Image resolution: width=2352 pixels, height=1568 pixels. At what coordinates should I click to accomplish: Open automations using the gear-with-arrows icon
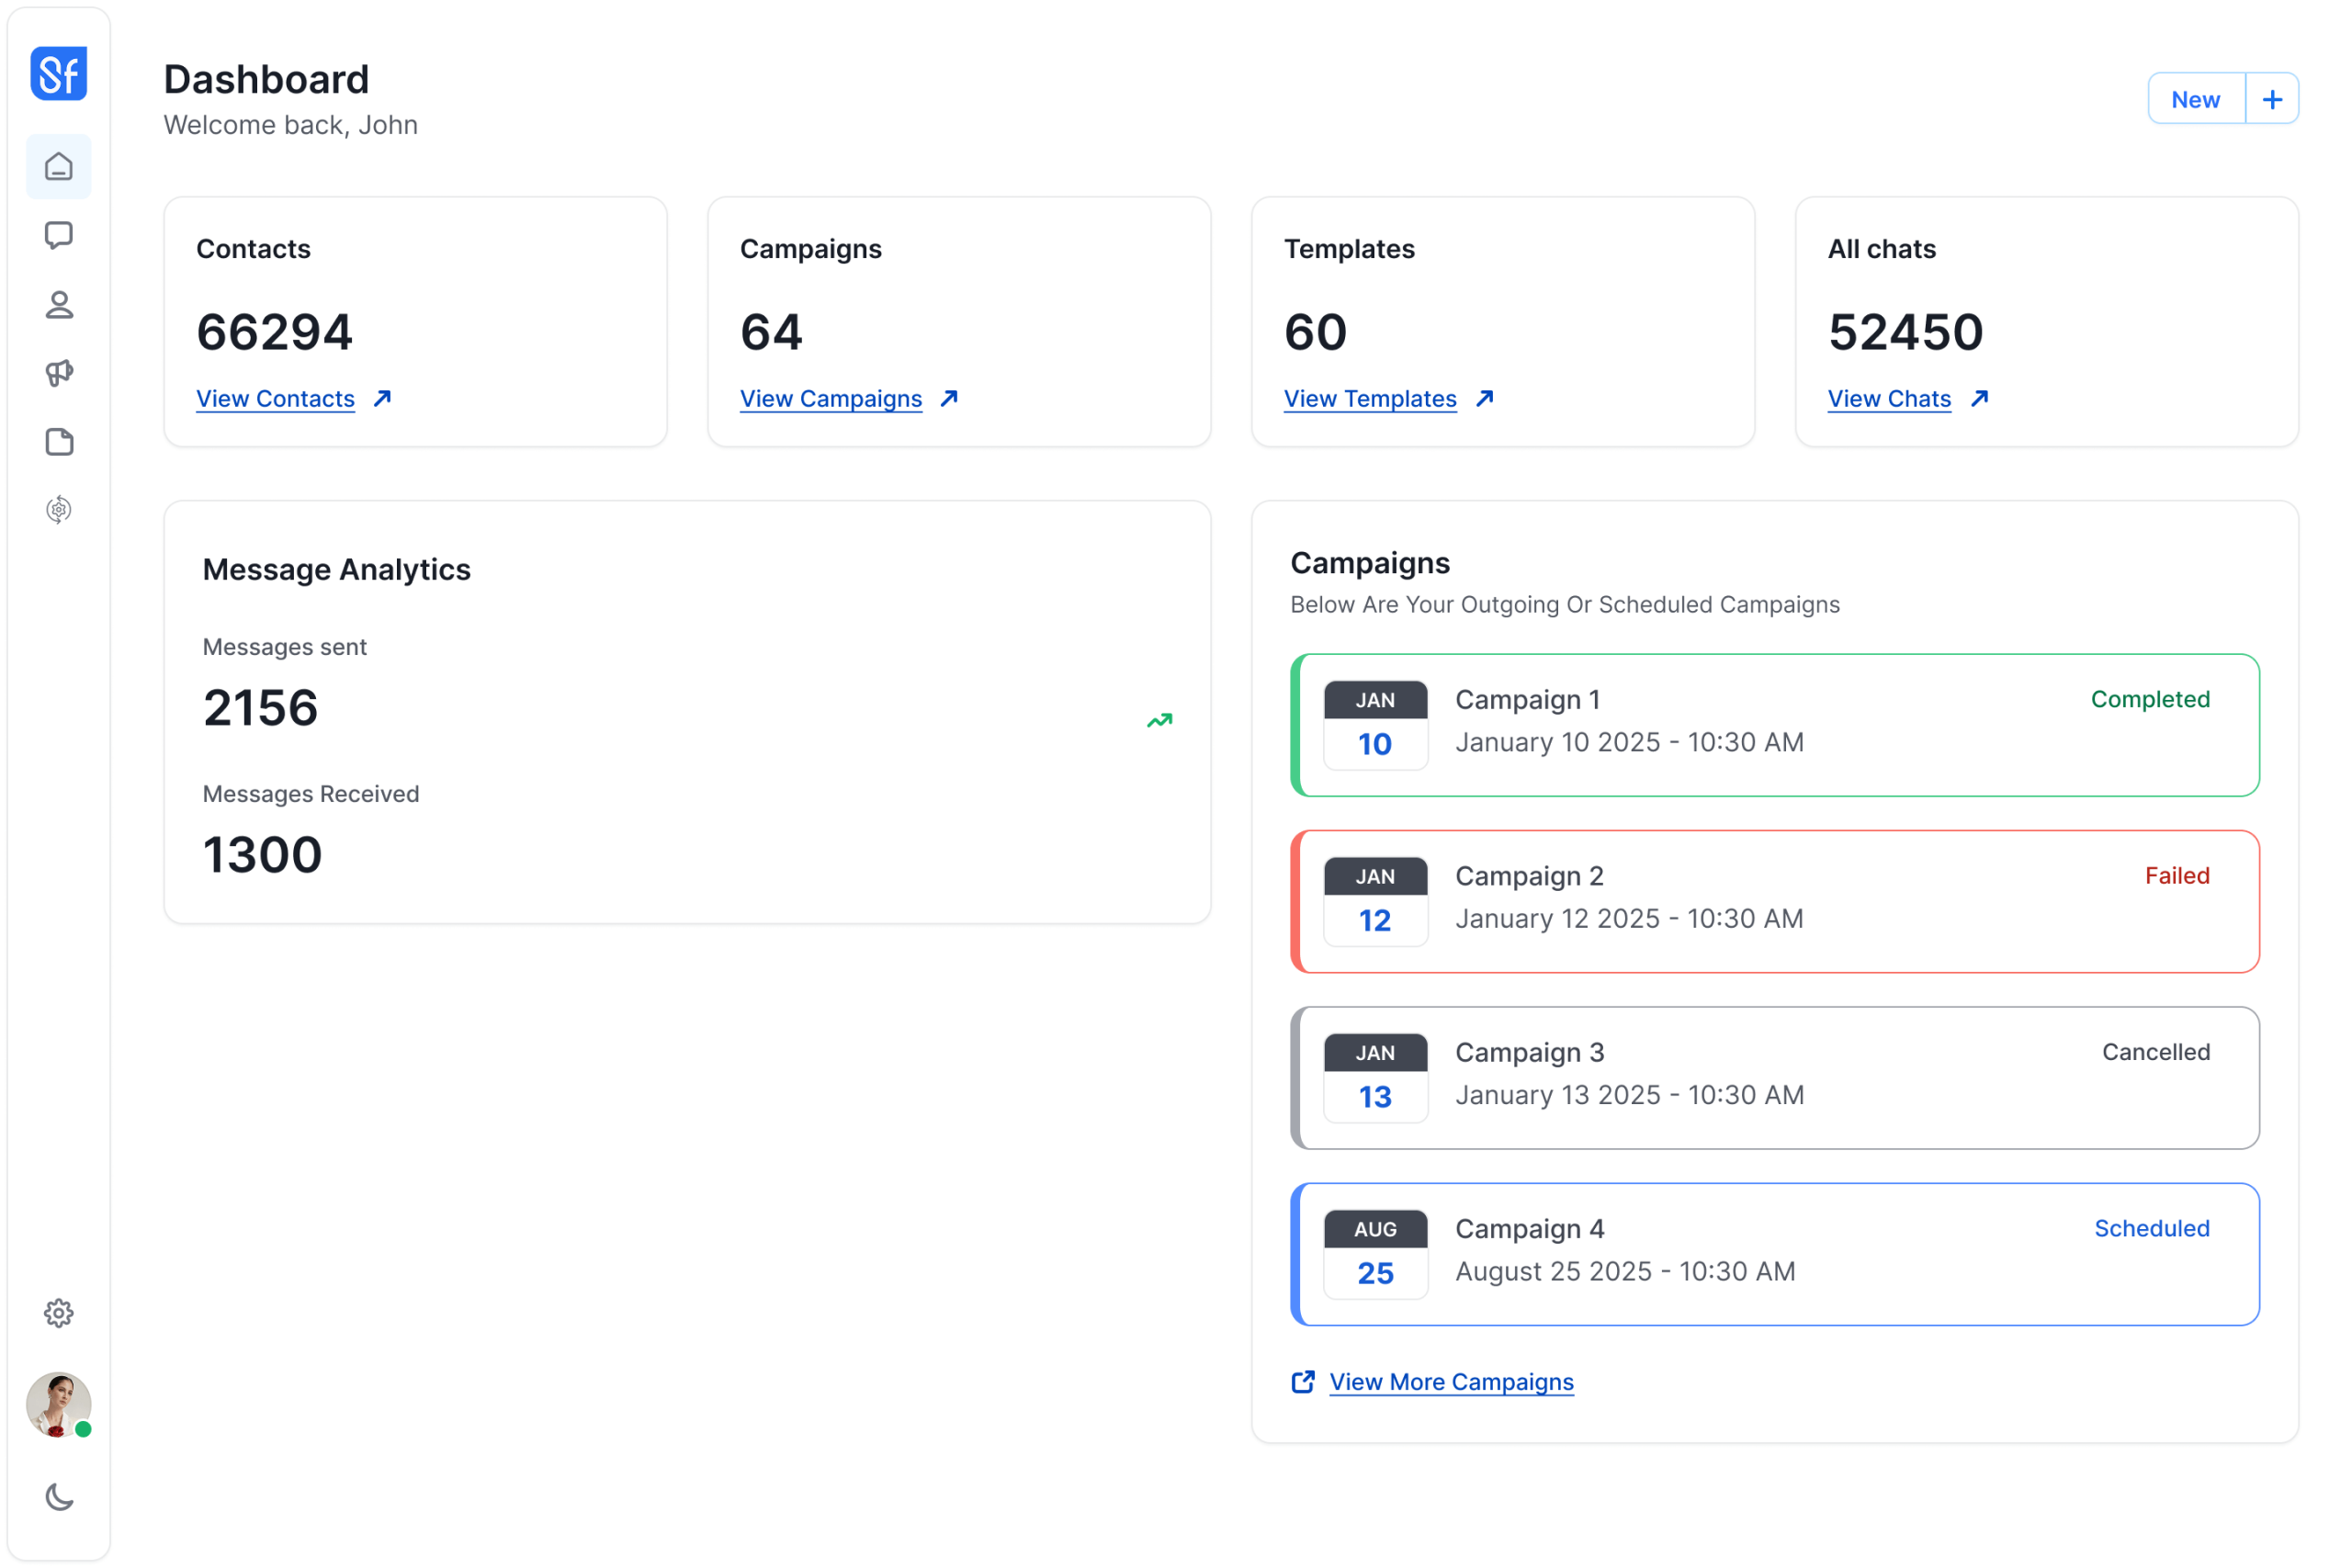click(58, 510)
